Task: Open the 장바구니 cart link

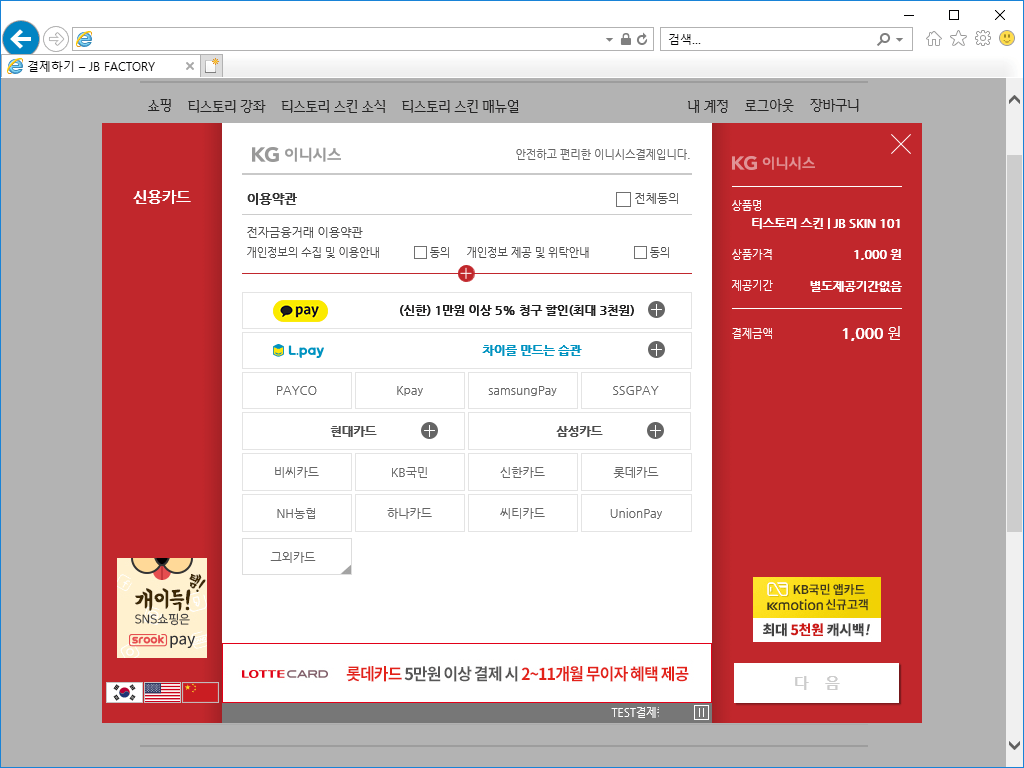Action: click(x=834, y=106)
